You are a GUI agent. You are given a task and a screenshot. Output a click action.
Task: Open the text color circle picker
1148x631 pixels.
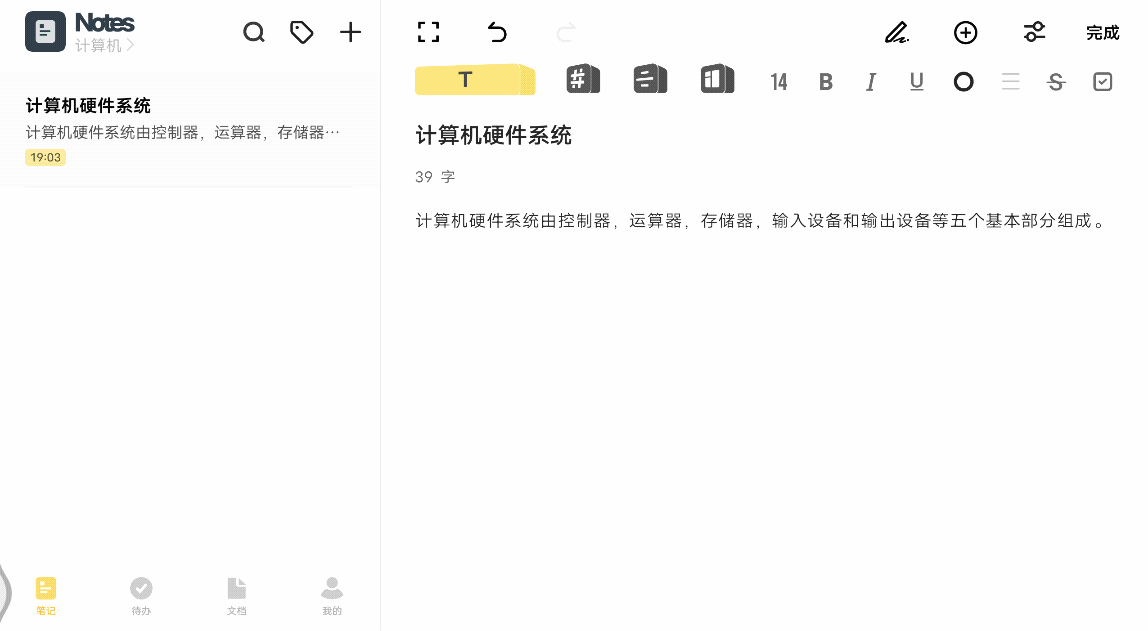[963, 82]
